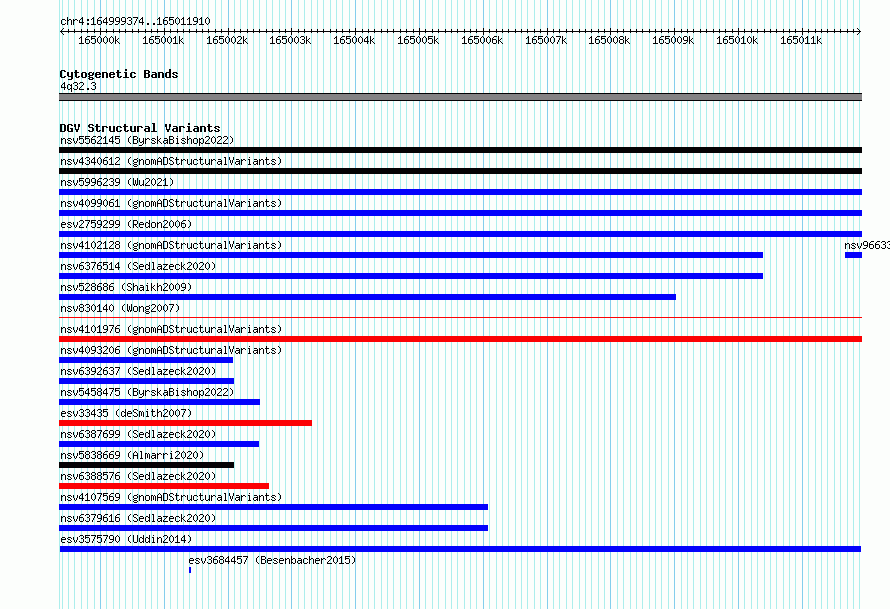Click the 165009k ruler tick label
This screenshot has height=609, width=890.
click(x=673, y=40)
